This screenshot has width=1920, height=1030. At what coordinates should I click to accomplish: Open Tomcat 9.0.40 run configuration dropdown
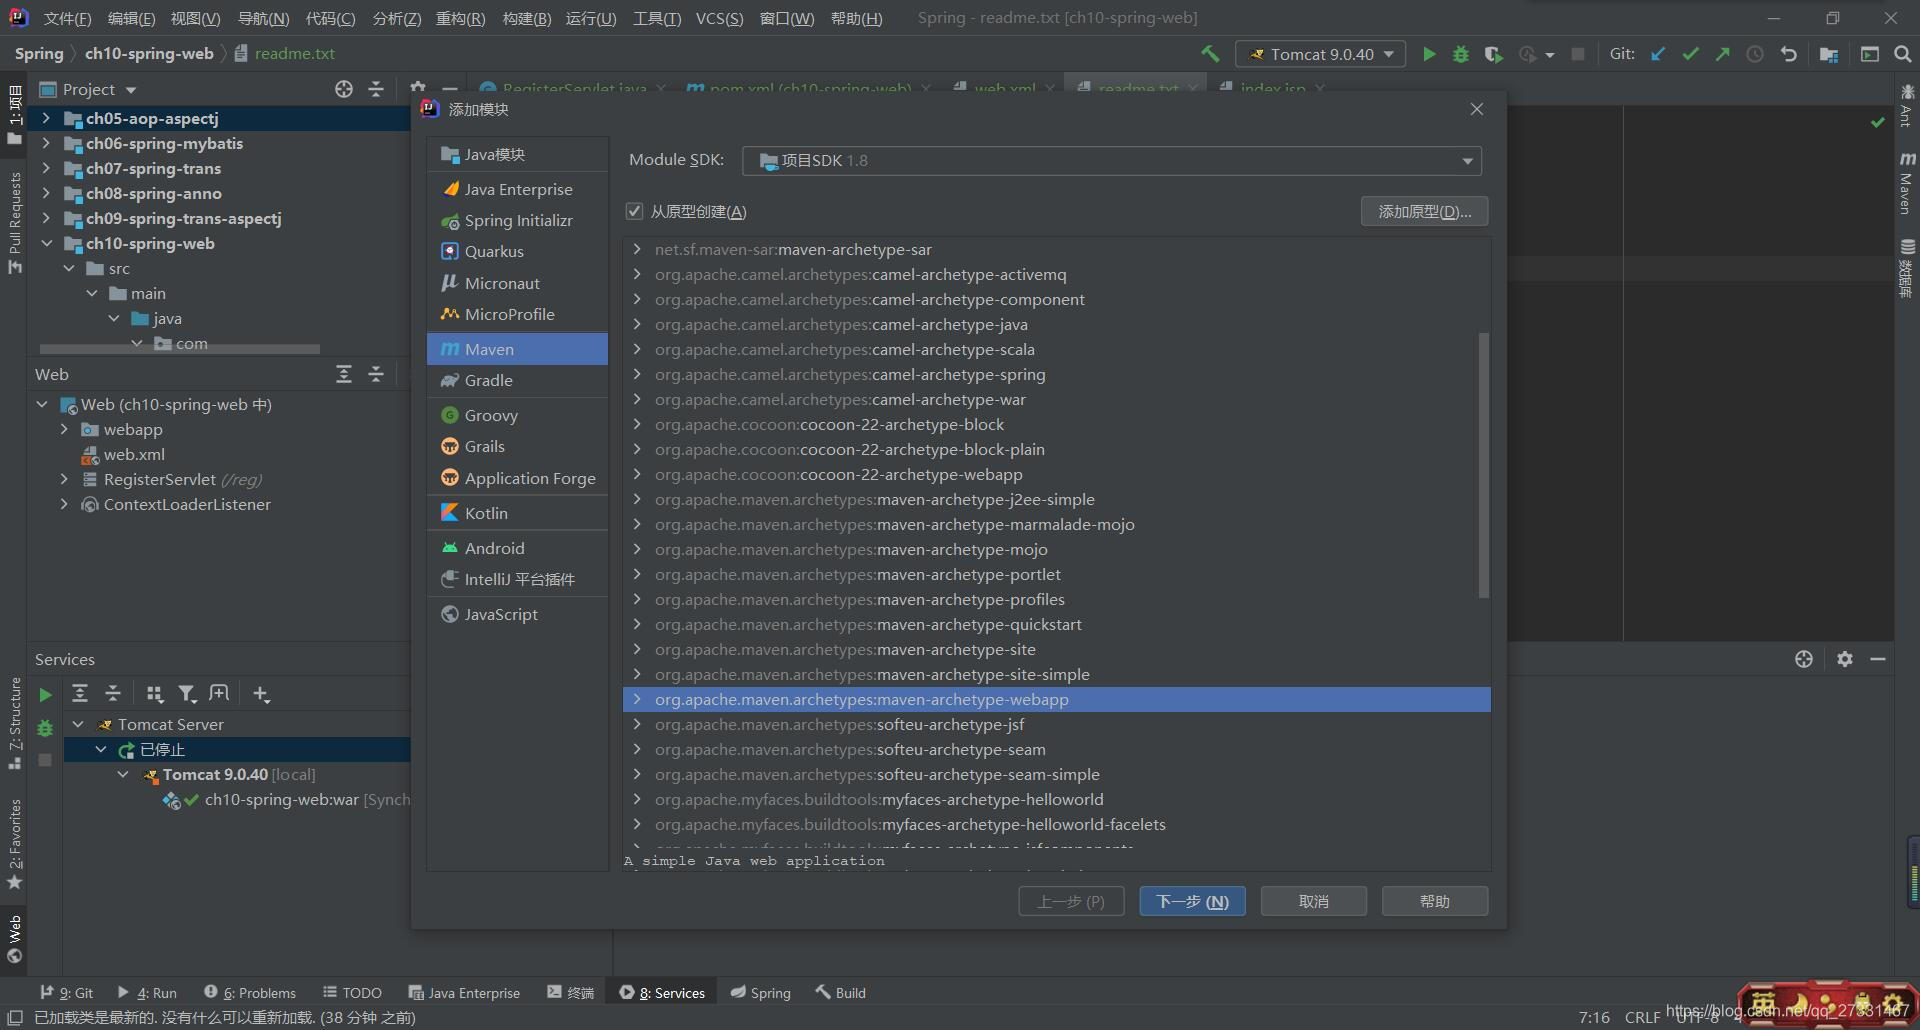pos(1320,54)
